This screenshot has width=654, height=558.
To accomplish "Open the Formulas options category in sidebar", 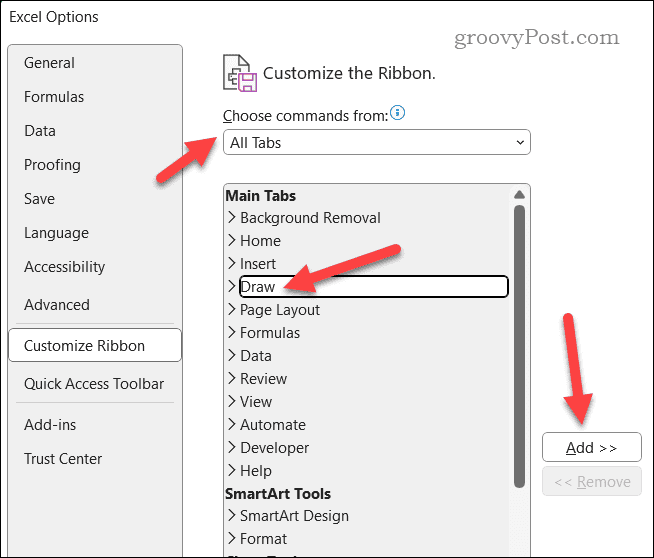I will (54, 97).
